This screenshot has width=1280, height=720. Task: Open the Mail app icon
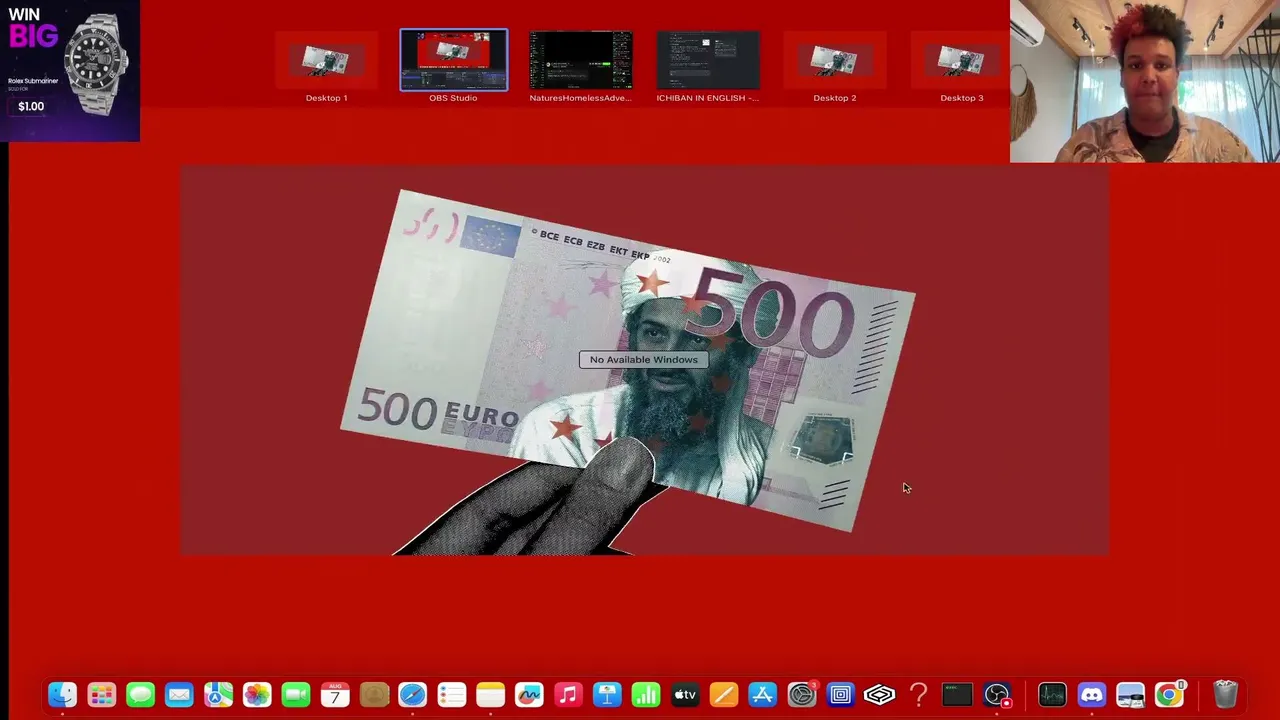(x=179, y=695)
